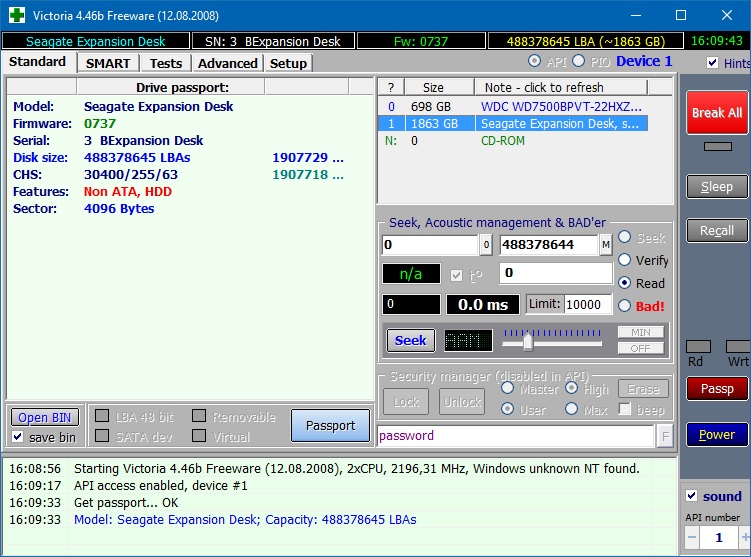The height and width of the screenshot is (557, 751).
Task: Switch to the Setup tab
Action: [288, 63]
